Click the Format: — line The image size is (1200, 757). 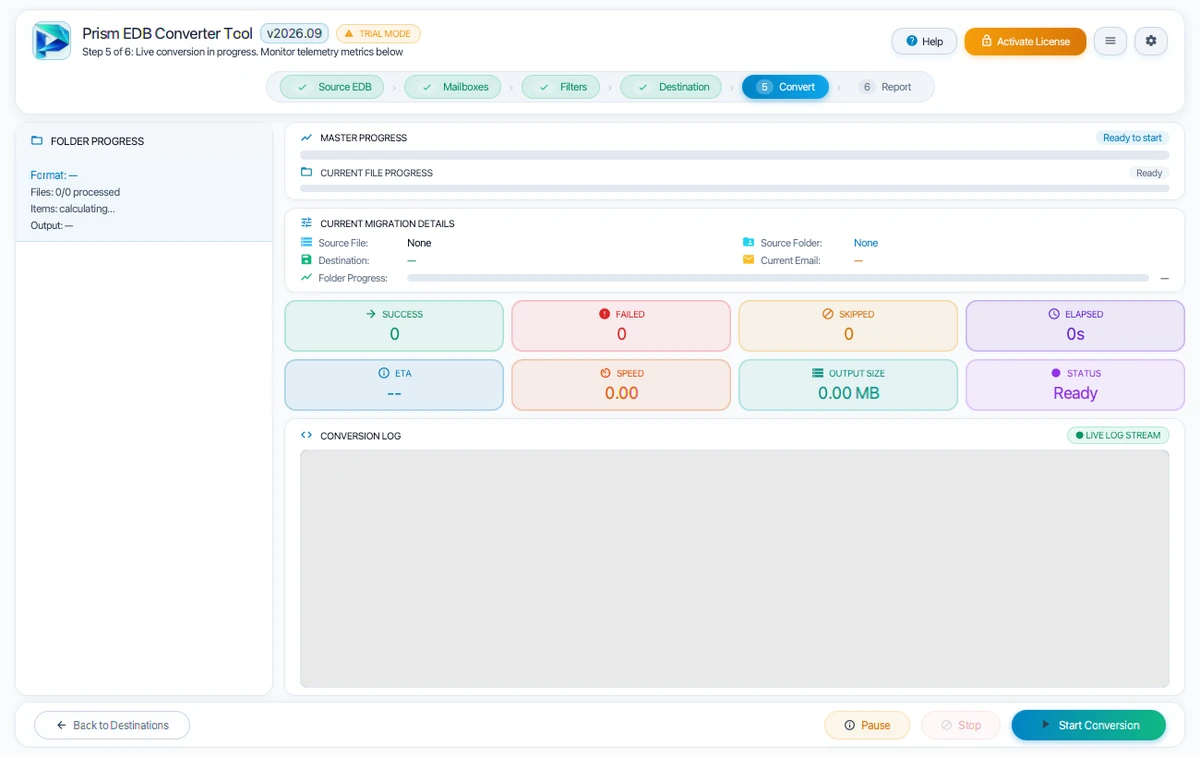pyautogui.click(x=54, y=175)
